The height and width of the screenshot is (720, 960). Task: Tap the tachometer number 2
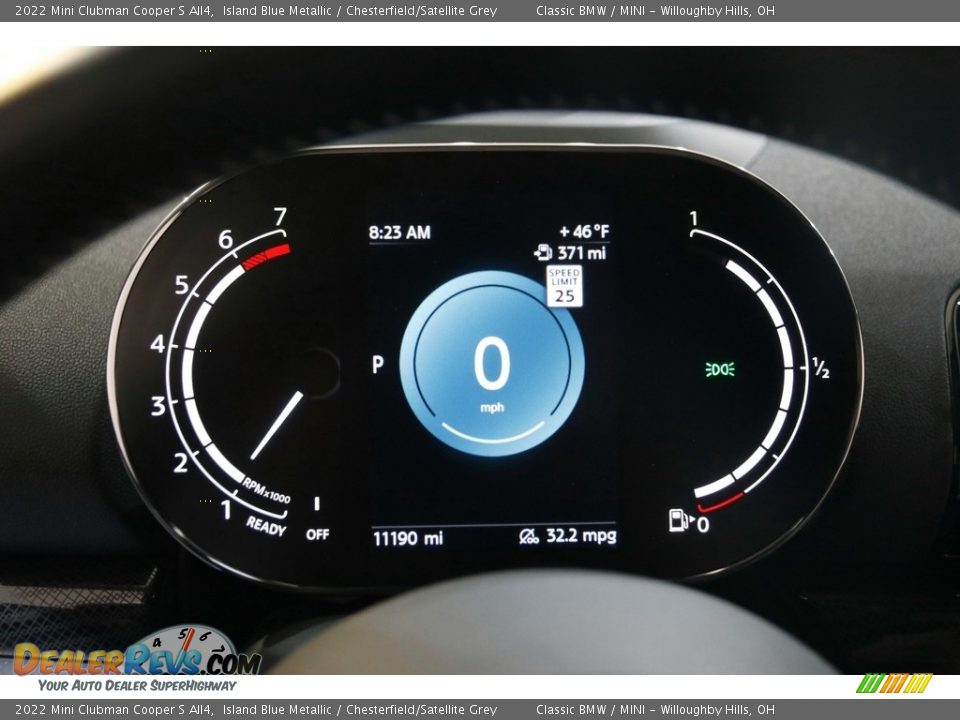(181, 463)
